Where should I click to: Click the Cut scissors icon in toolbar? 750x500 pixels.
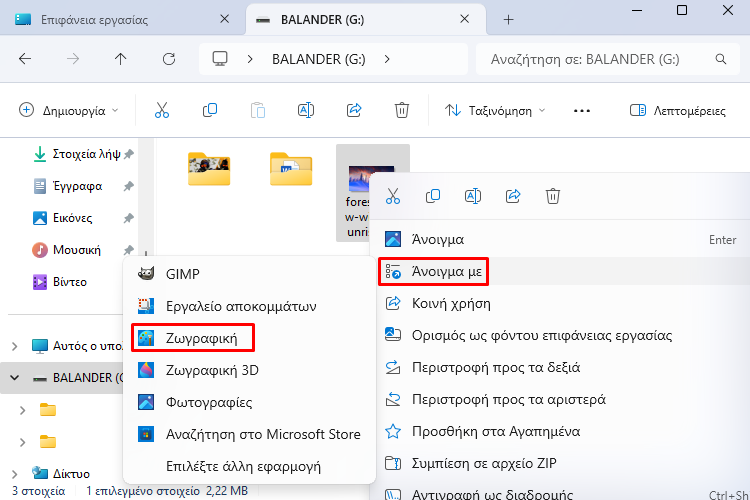tap(161, 111)
